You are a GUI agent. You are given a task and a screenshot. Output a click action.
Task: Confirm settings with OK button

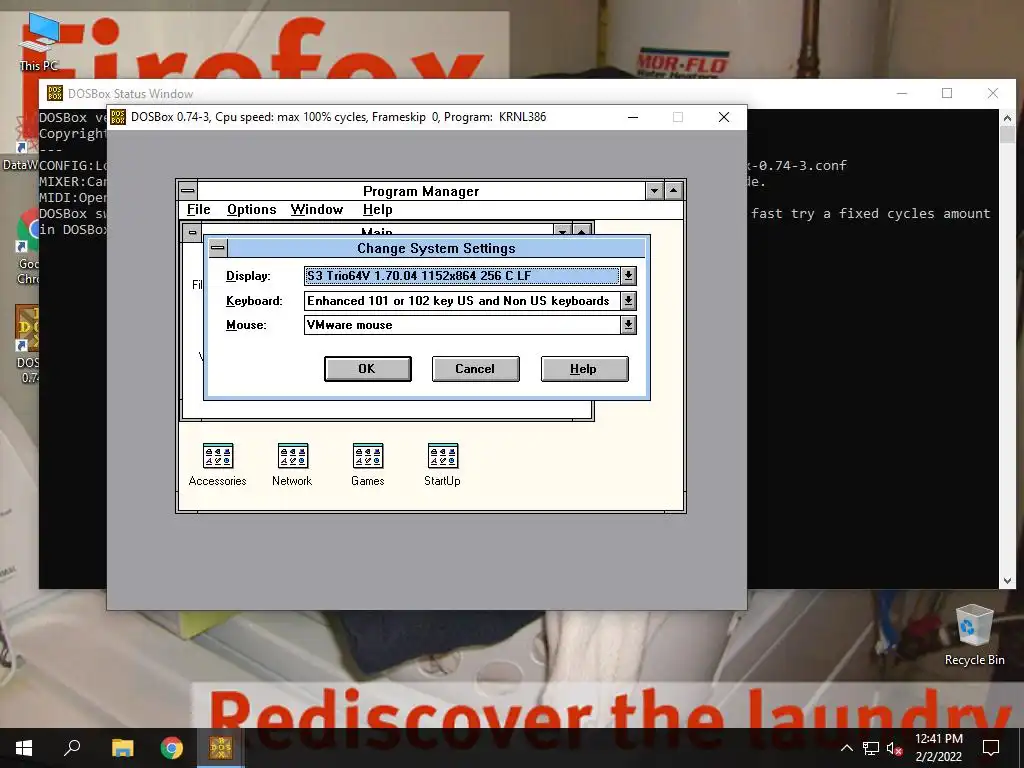[368, 369]
